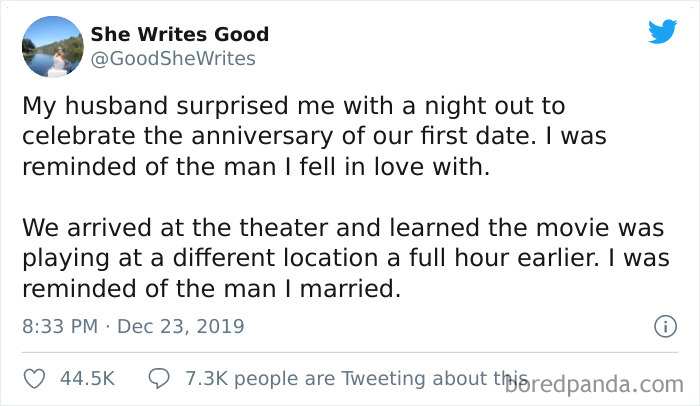Image resolution: width=700 pixels, height=406 pixels.
Task: Open the tweet info circle icon
Action: click(x=662, y=326)
